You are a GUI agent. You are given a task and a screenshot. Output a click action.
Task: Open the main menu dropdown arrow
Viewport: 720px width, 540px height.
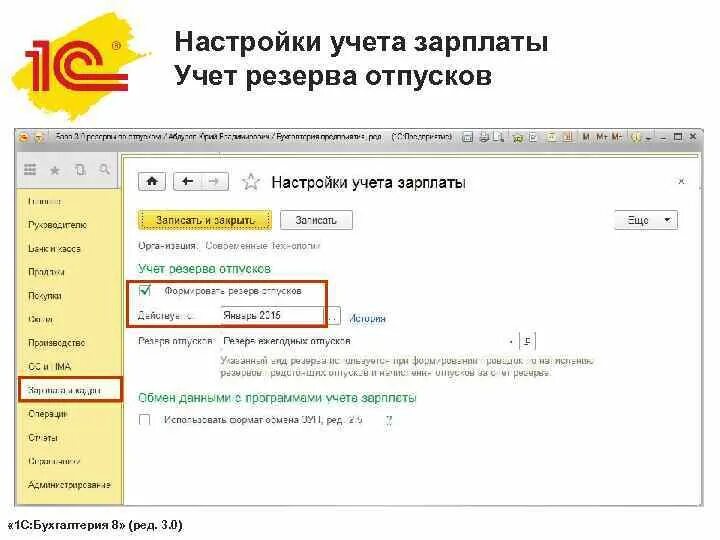pos(39,137)
